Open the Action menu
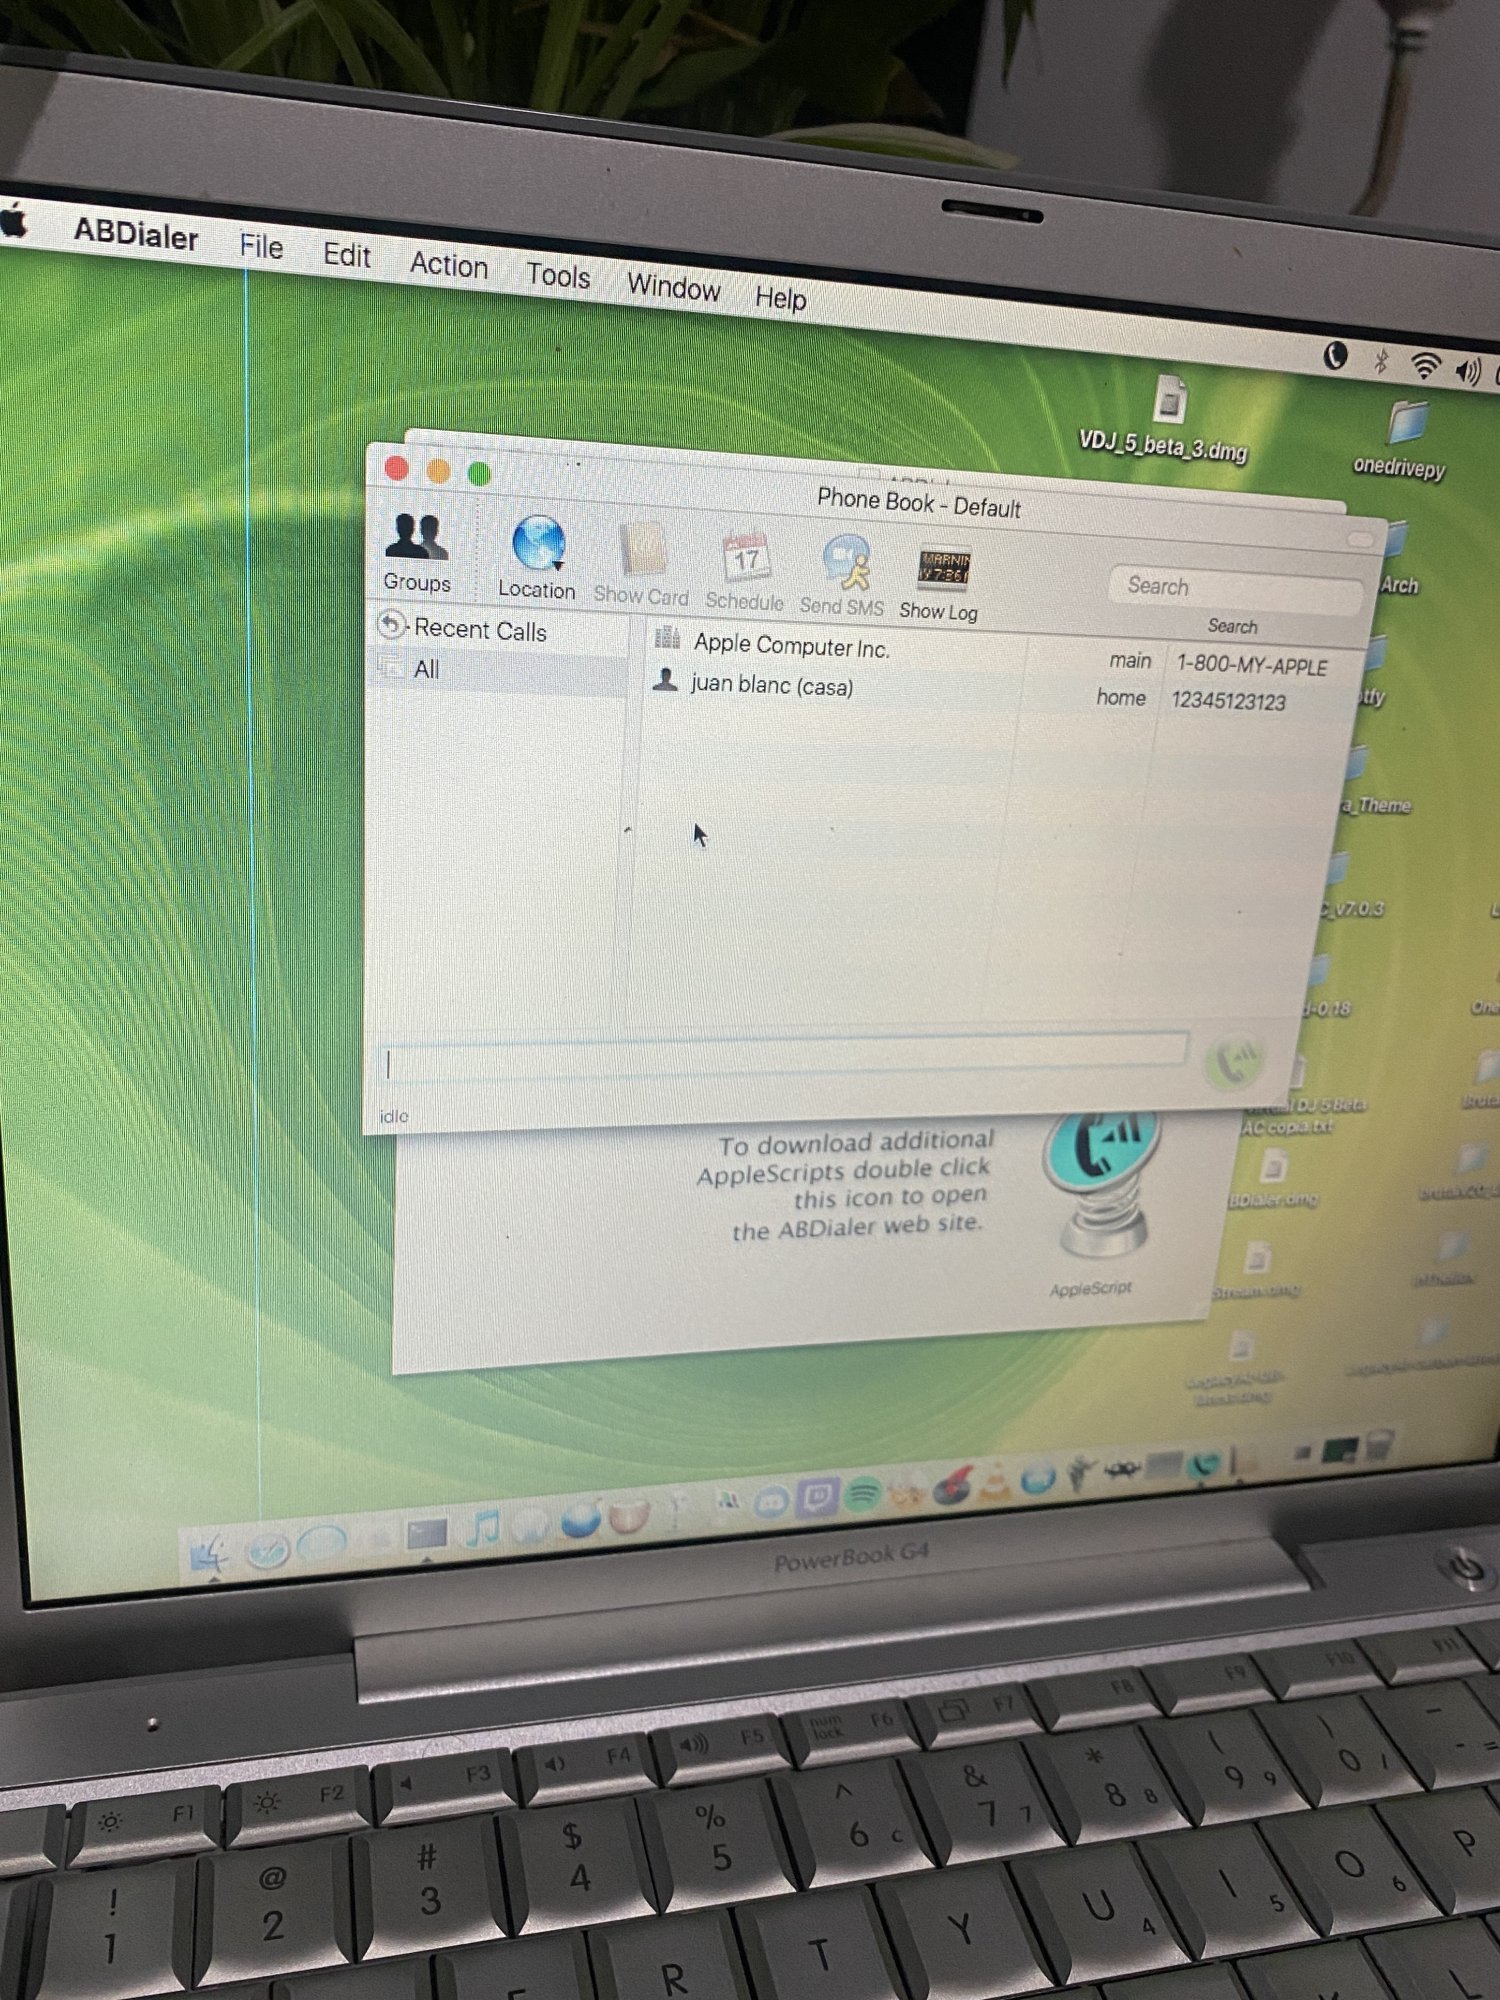This screenshot has width=1500, height=2000. [449, 265]
